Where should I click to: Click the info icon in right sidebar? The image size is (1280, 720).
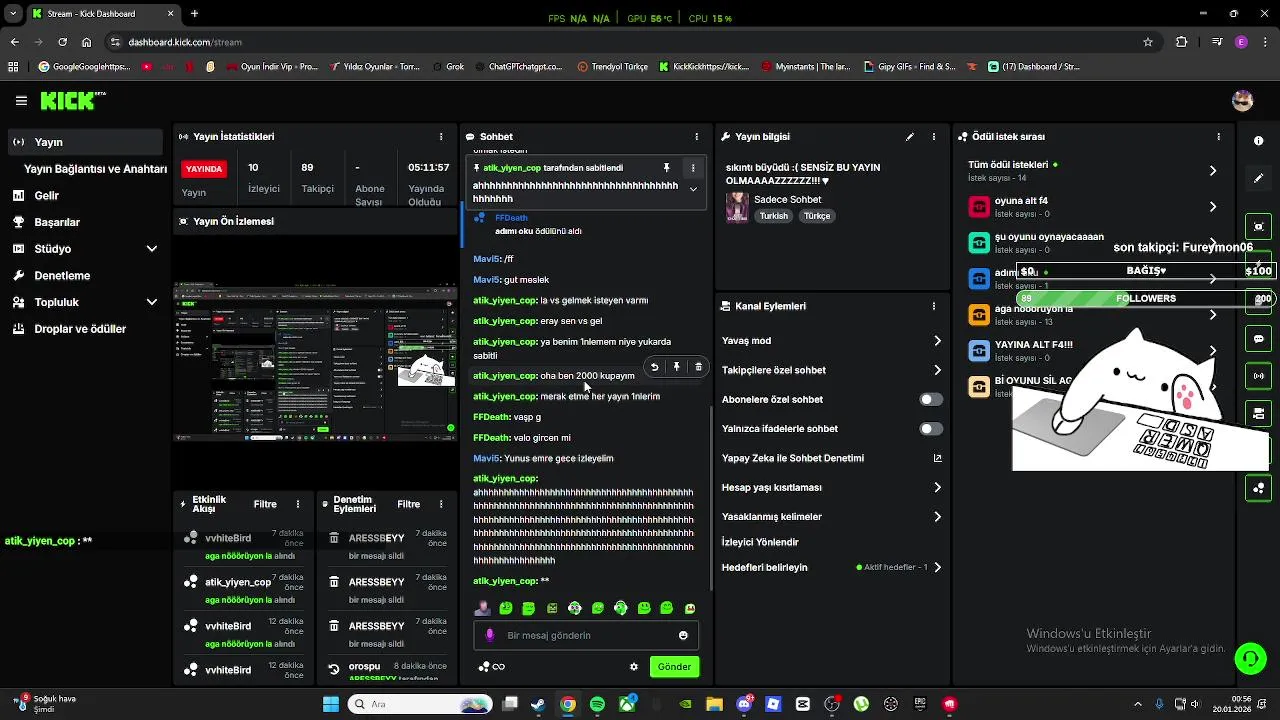(1258, 141)
